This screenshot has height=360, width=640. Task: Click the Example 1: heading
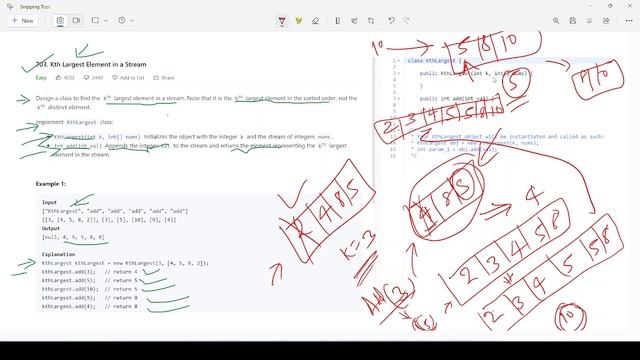pos(51,184)
